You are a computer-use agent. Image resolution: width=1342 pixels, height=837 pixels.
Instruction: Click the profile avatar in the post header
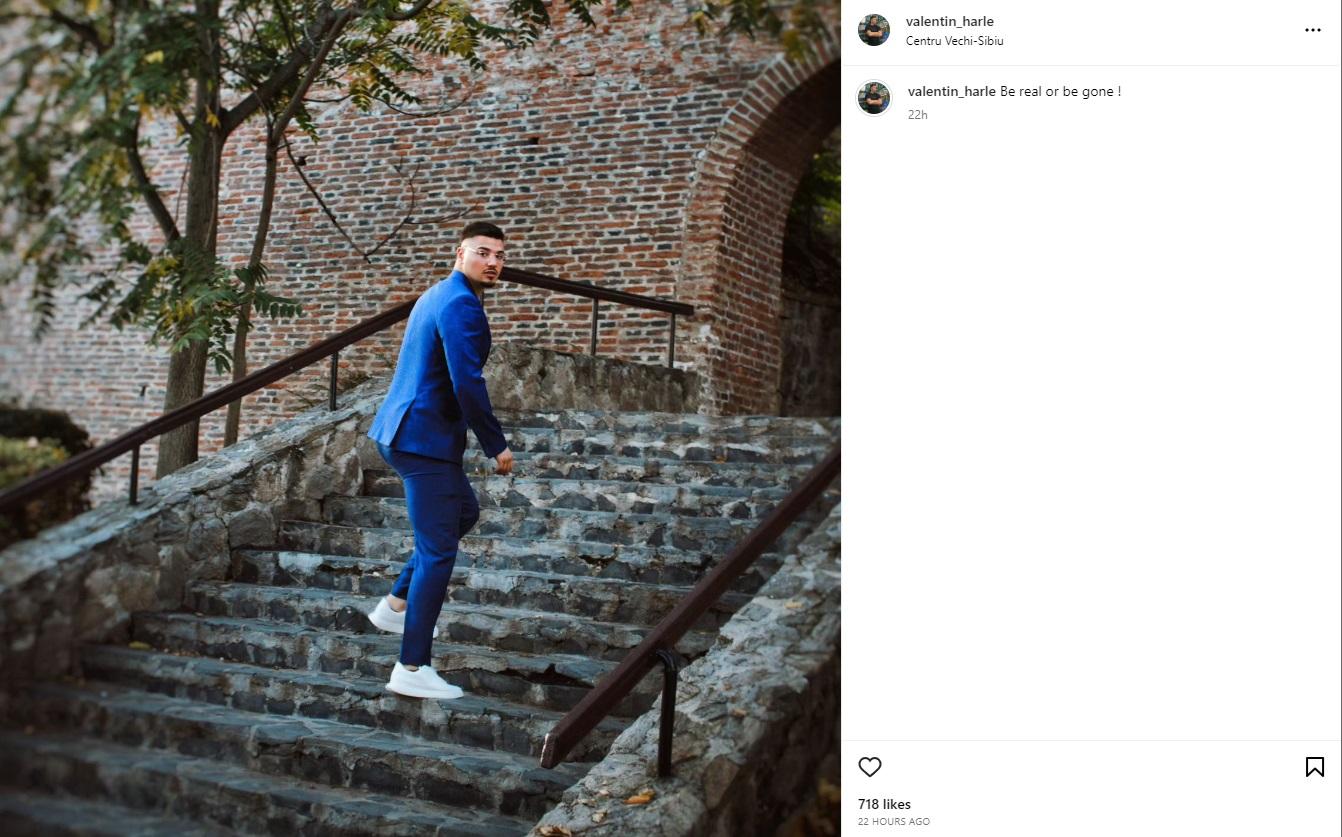pyautogui.click(x=874, y=30)
